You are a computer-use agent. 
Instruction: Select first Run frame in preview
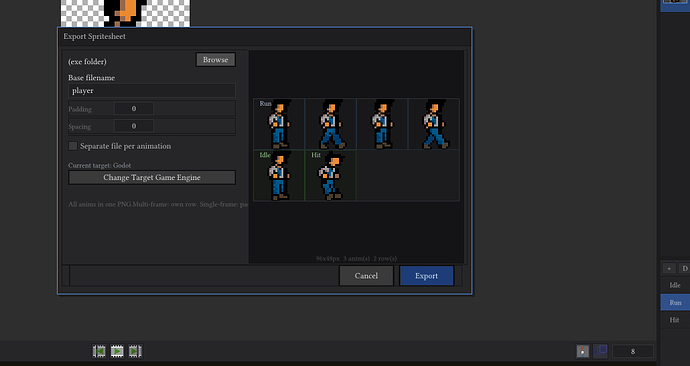point(279,124)
